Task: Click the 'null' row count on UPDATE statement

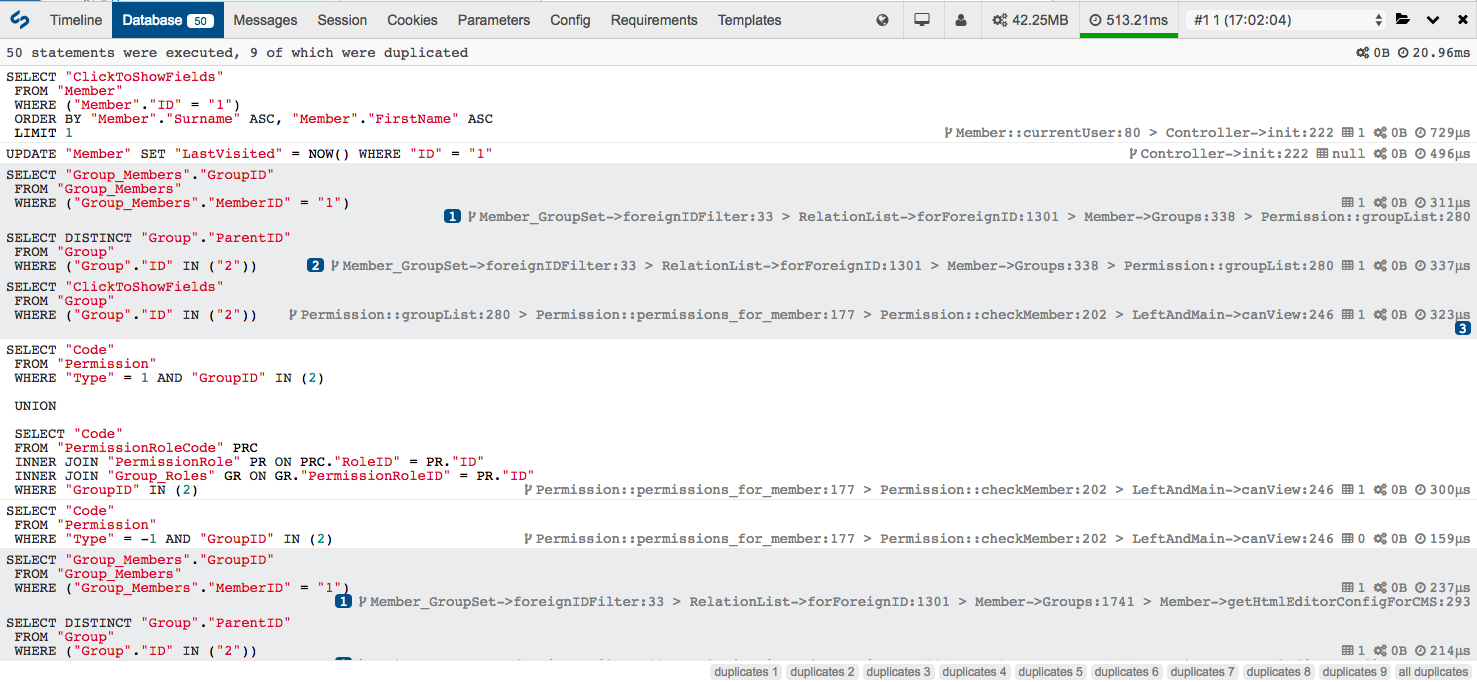Action: click(1341, 154)
